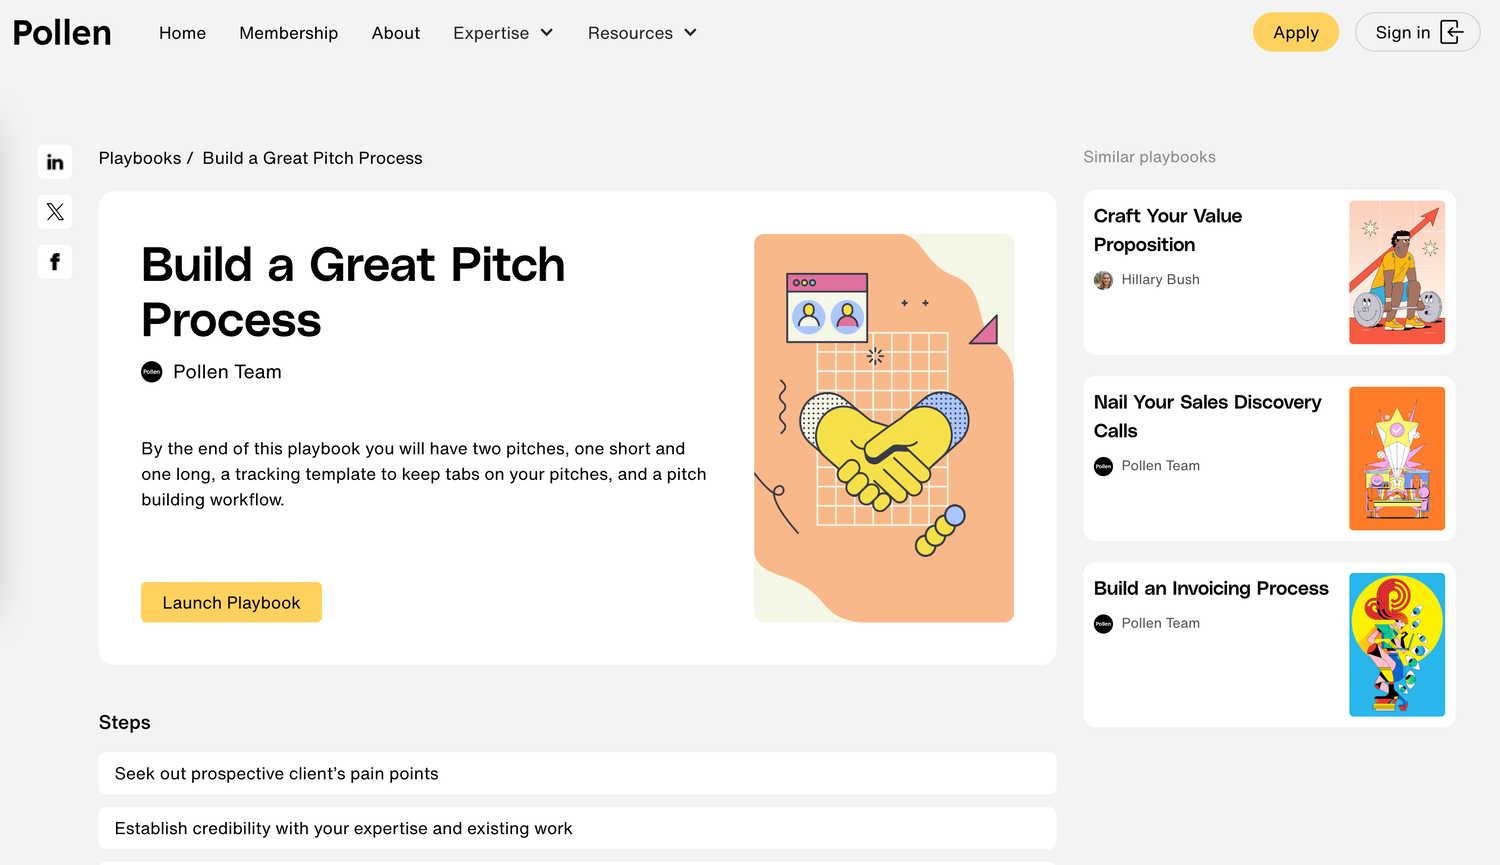Click Pollen avatar on Invoicing Process card

coord(1103,623)
